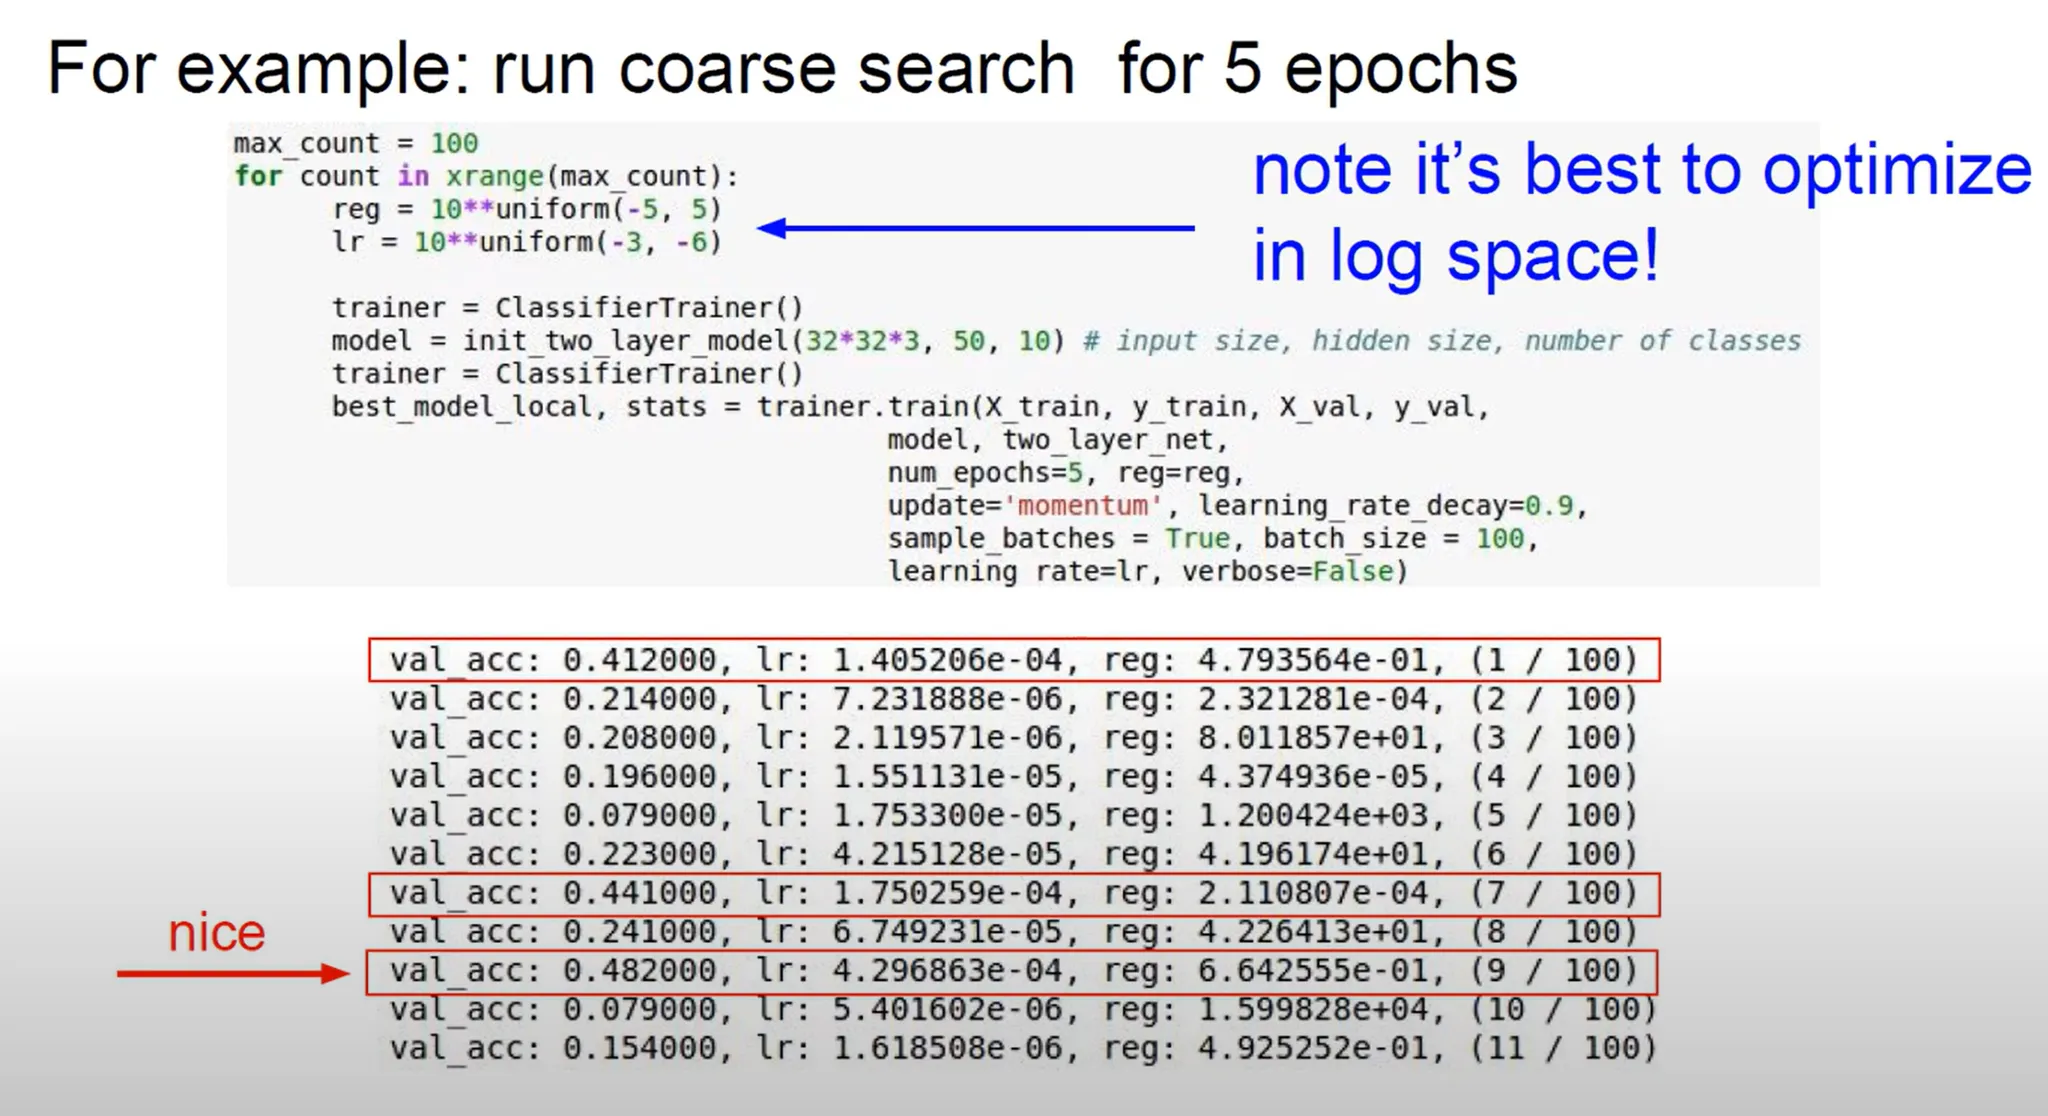Click the red 'nice' label
2048x1116 pixels.
click(216, 933)
